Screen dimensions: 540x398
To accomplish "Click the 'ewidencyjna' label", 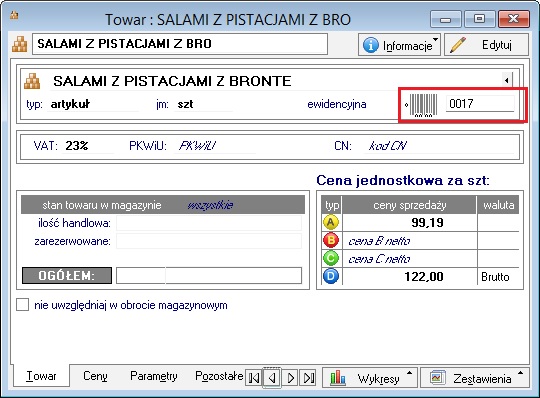I will pos(336,104).
